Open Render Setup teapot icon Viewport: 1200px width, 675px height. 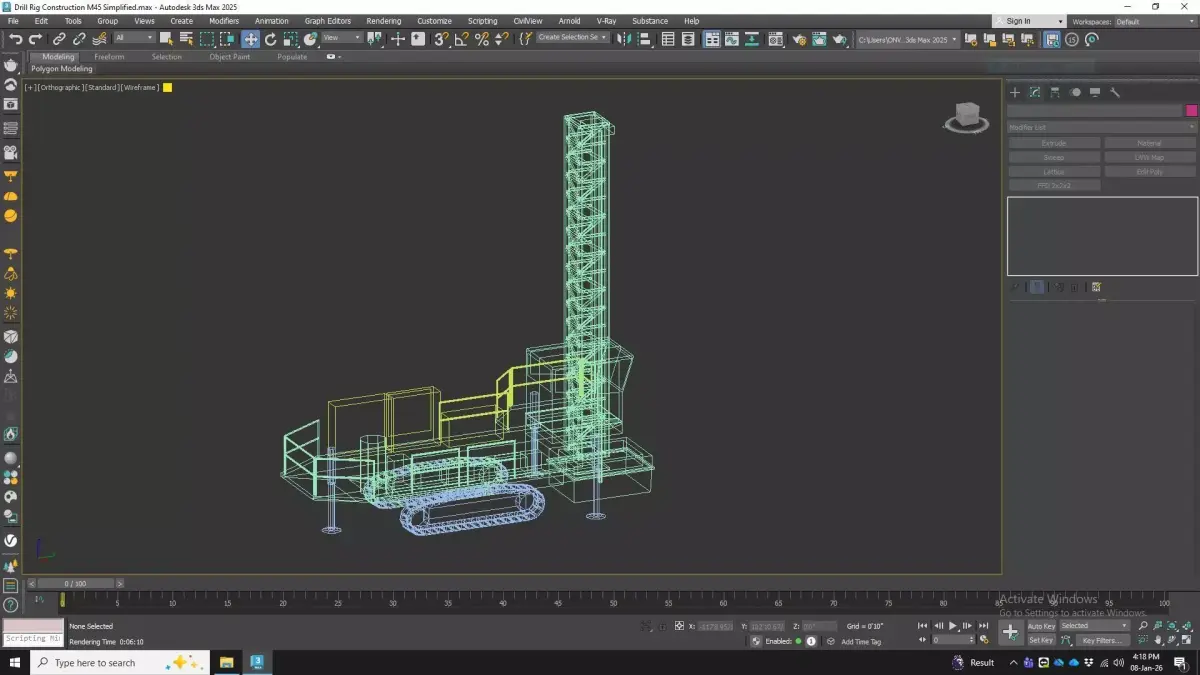(799, 39)
